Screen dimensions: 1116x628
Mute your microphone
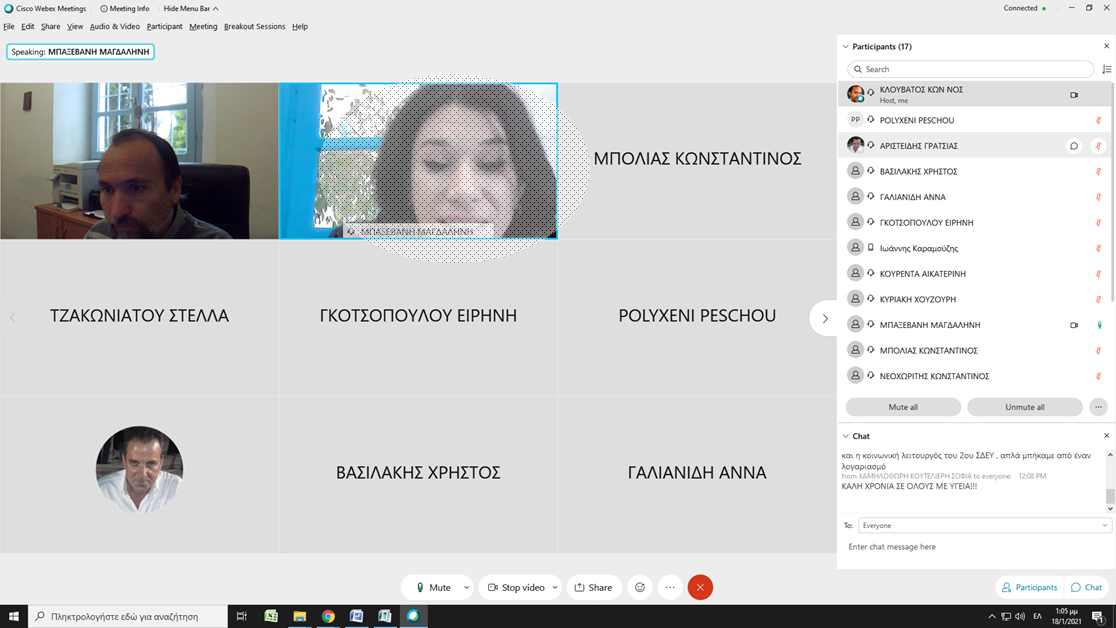click(433, 587)
